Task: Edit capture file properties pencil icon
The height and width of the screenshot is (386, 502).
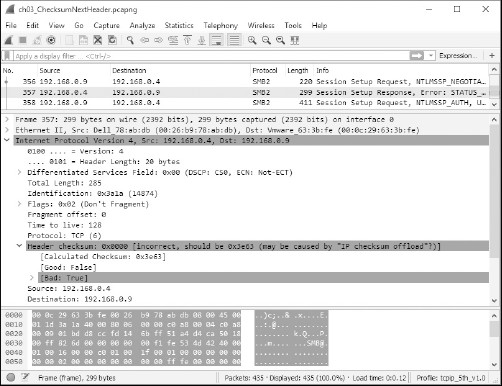Action: 25,377
